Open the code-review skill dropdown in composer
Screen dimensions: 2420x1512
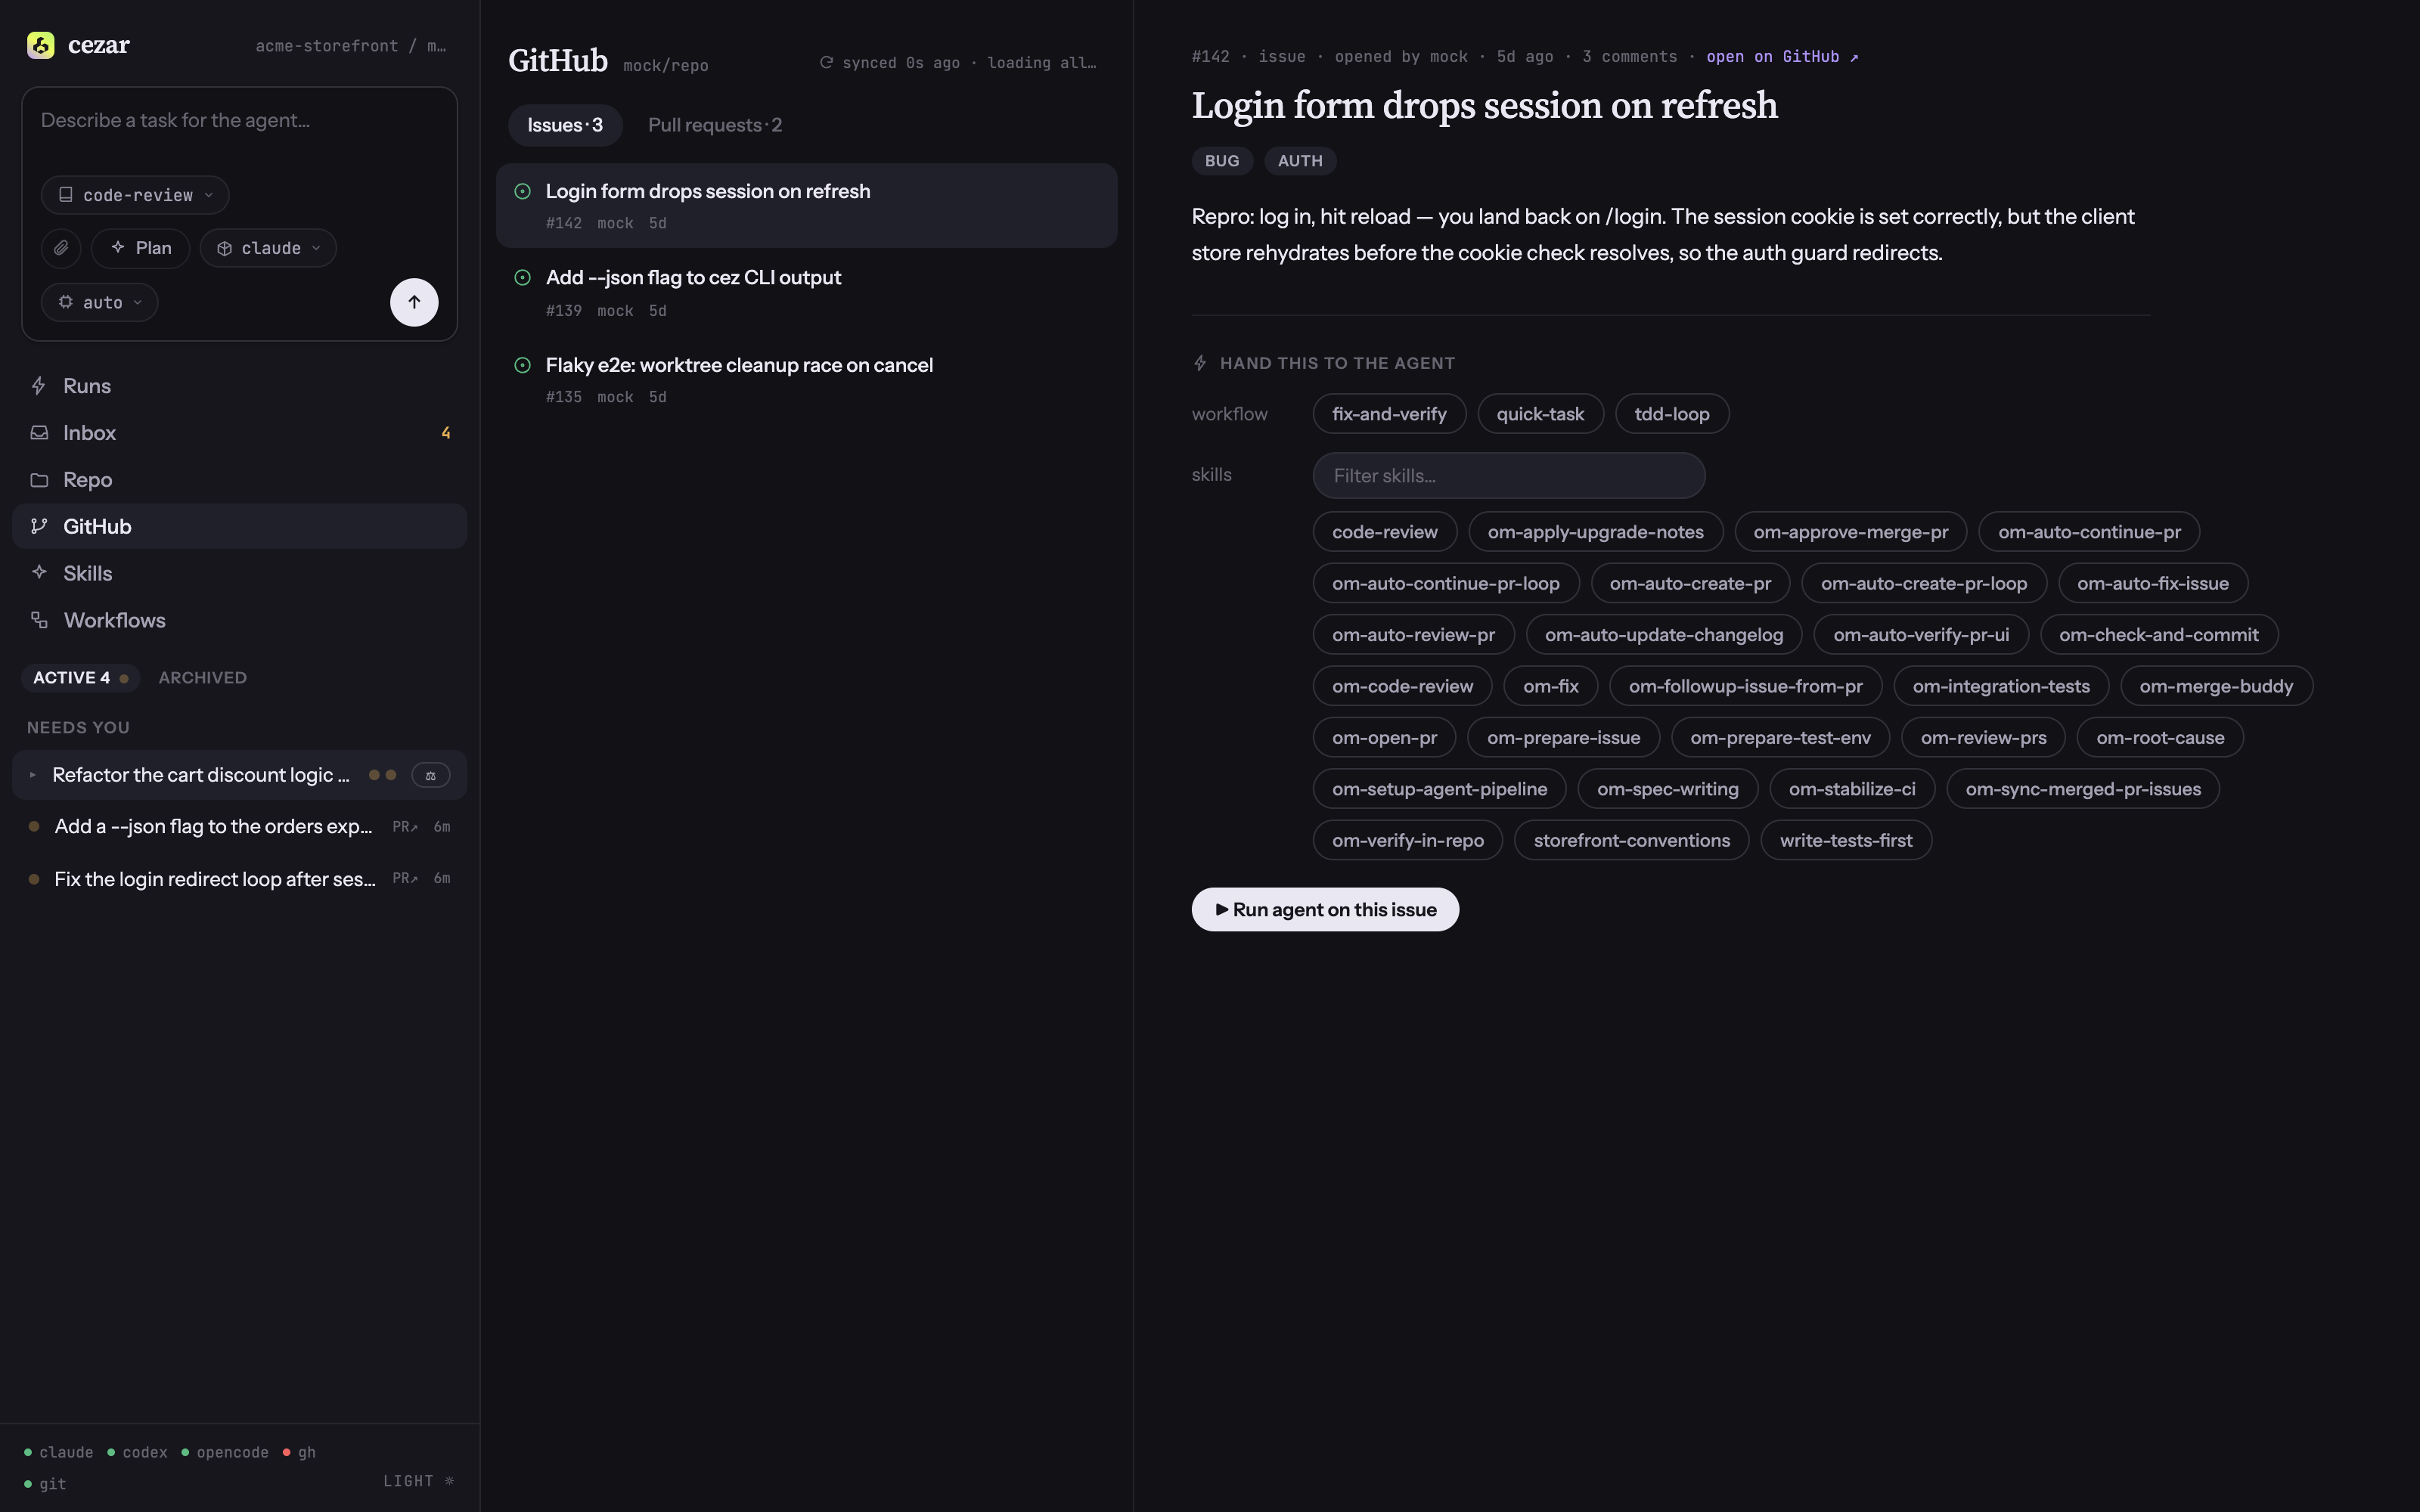click(x=135, y=195)
